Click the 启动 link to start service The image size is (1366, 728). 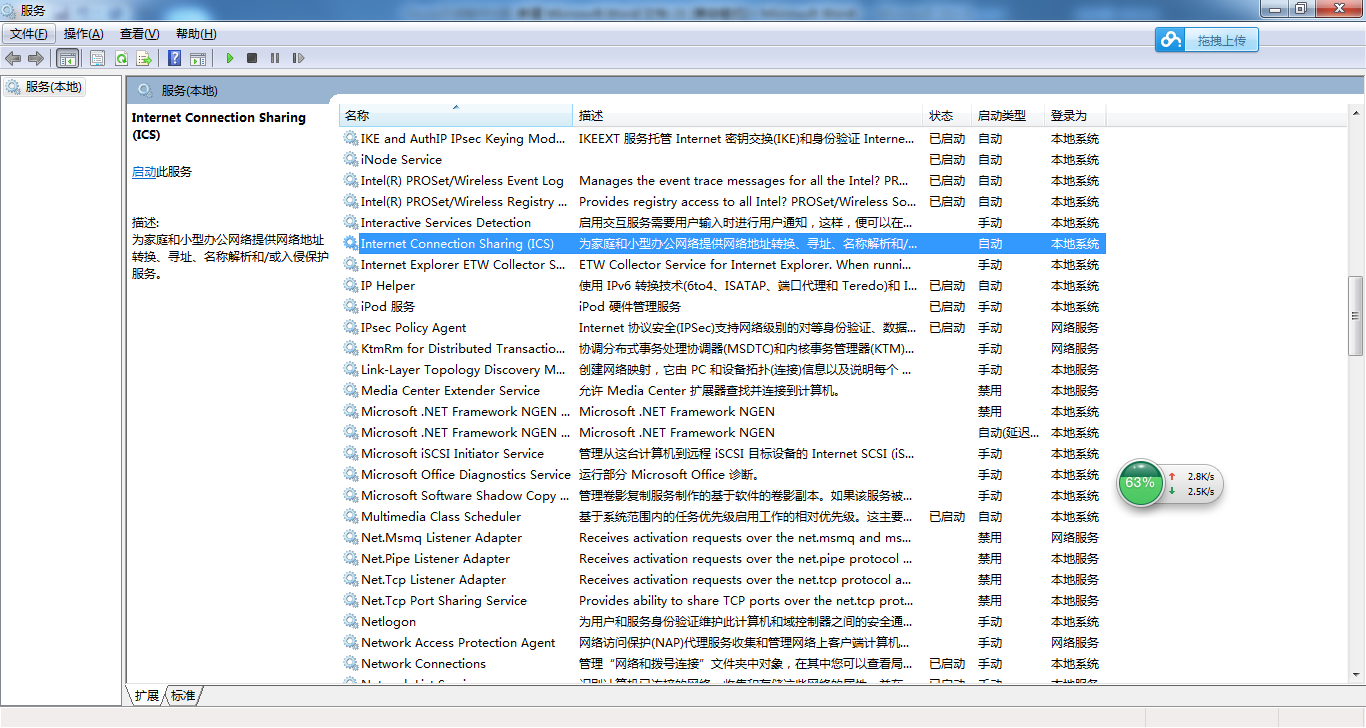point(144,172)
